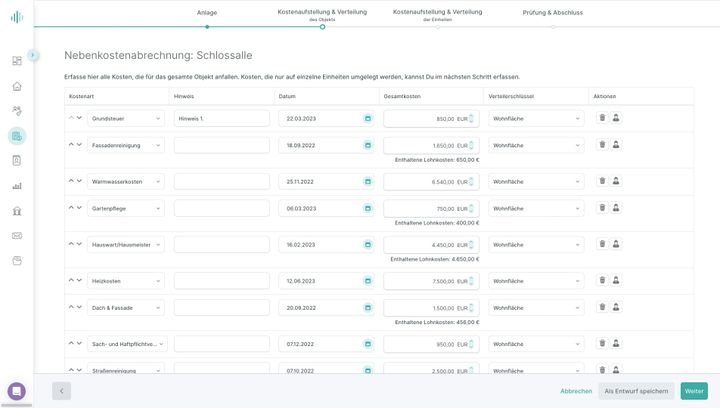Click the Hinweis field for Fassadenreinigung
This screenshot has width=720, height=408.
(221, 145)
